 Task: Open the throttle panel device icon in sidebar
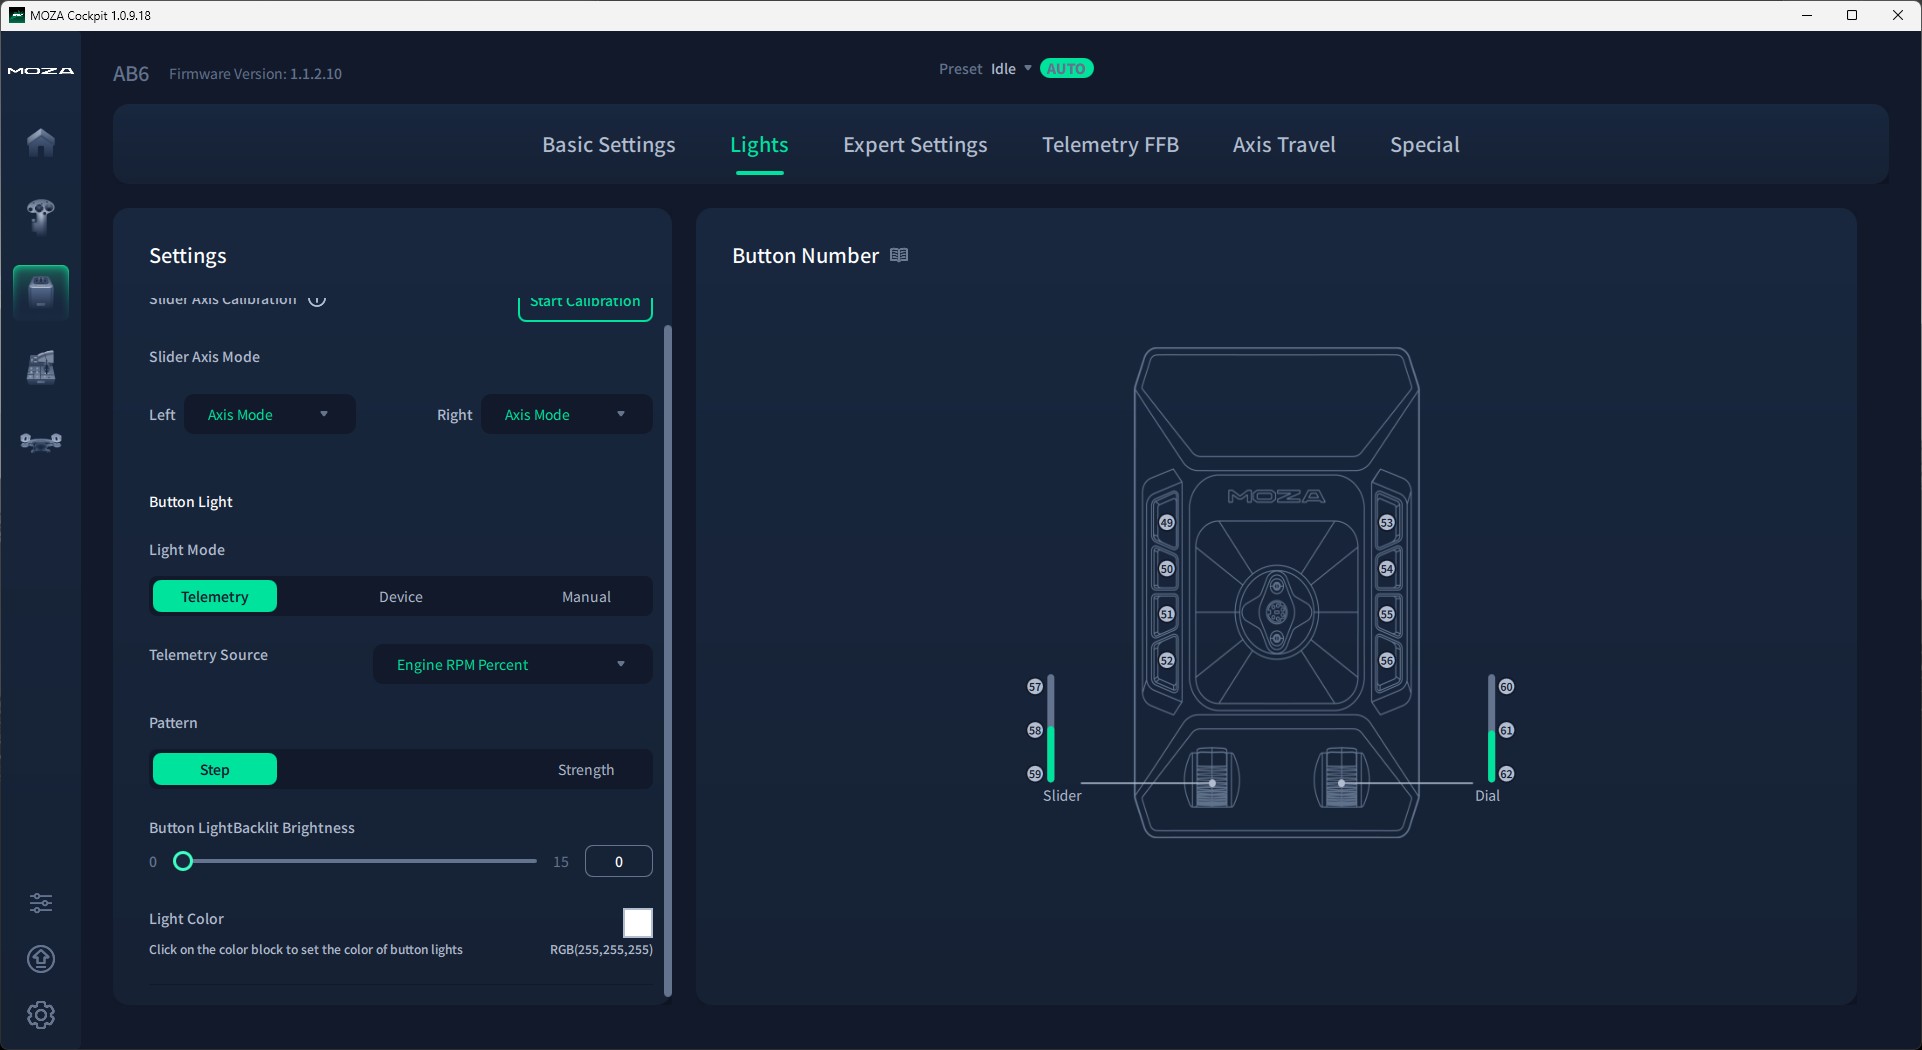(41, 367)
